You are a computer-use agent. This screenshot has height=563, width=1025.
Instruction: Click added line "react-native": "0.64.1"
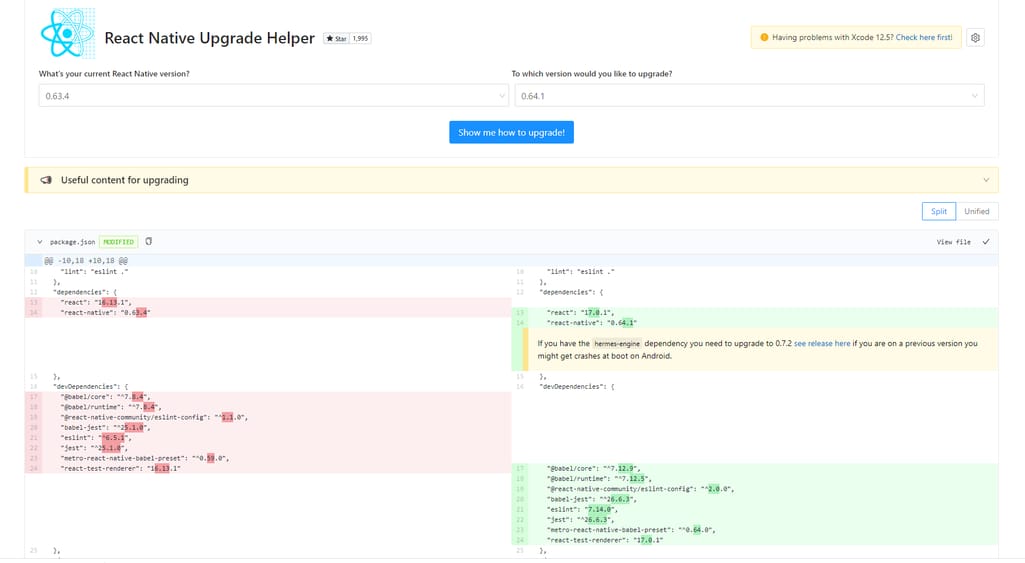pos(754,323)
